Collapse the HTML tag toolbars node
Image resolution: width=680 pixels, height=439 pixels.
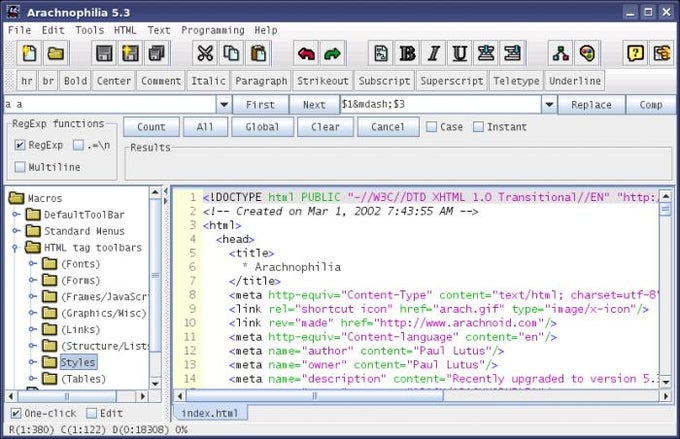(x=15, y=248)
